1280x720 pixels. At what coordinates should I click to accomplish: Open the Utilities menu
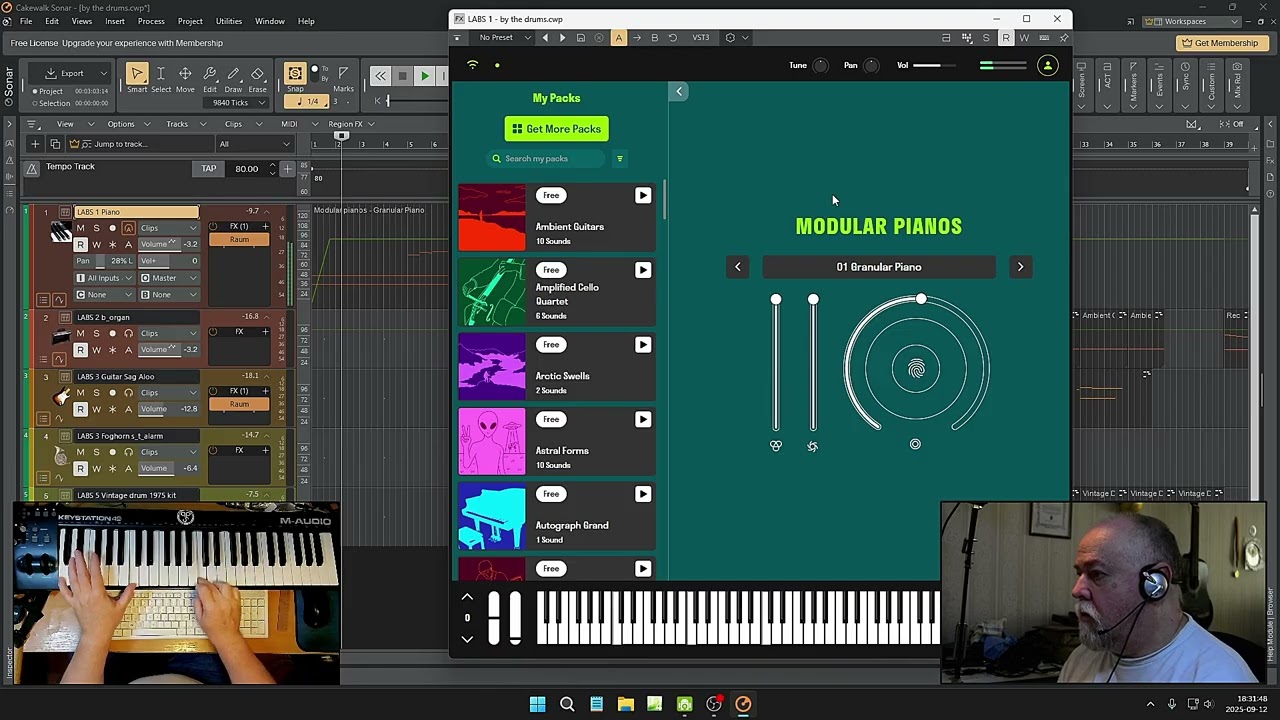point(229,21)
